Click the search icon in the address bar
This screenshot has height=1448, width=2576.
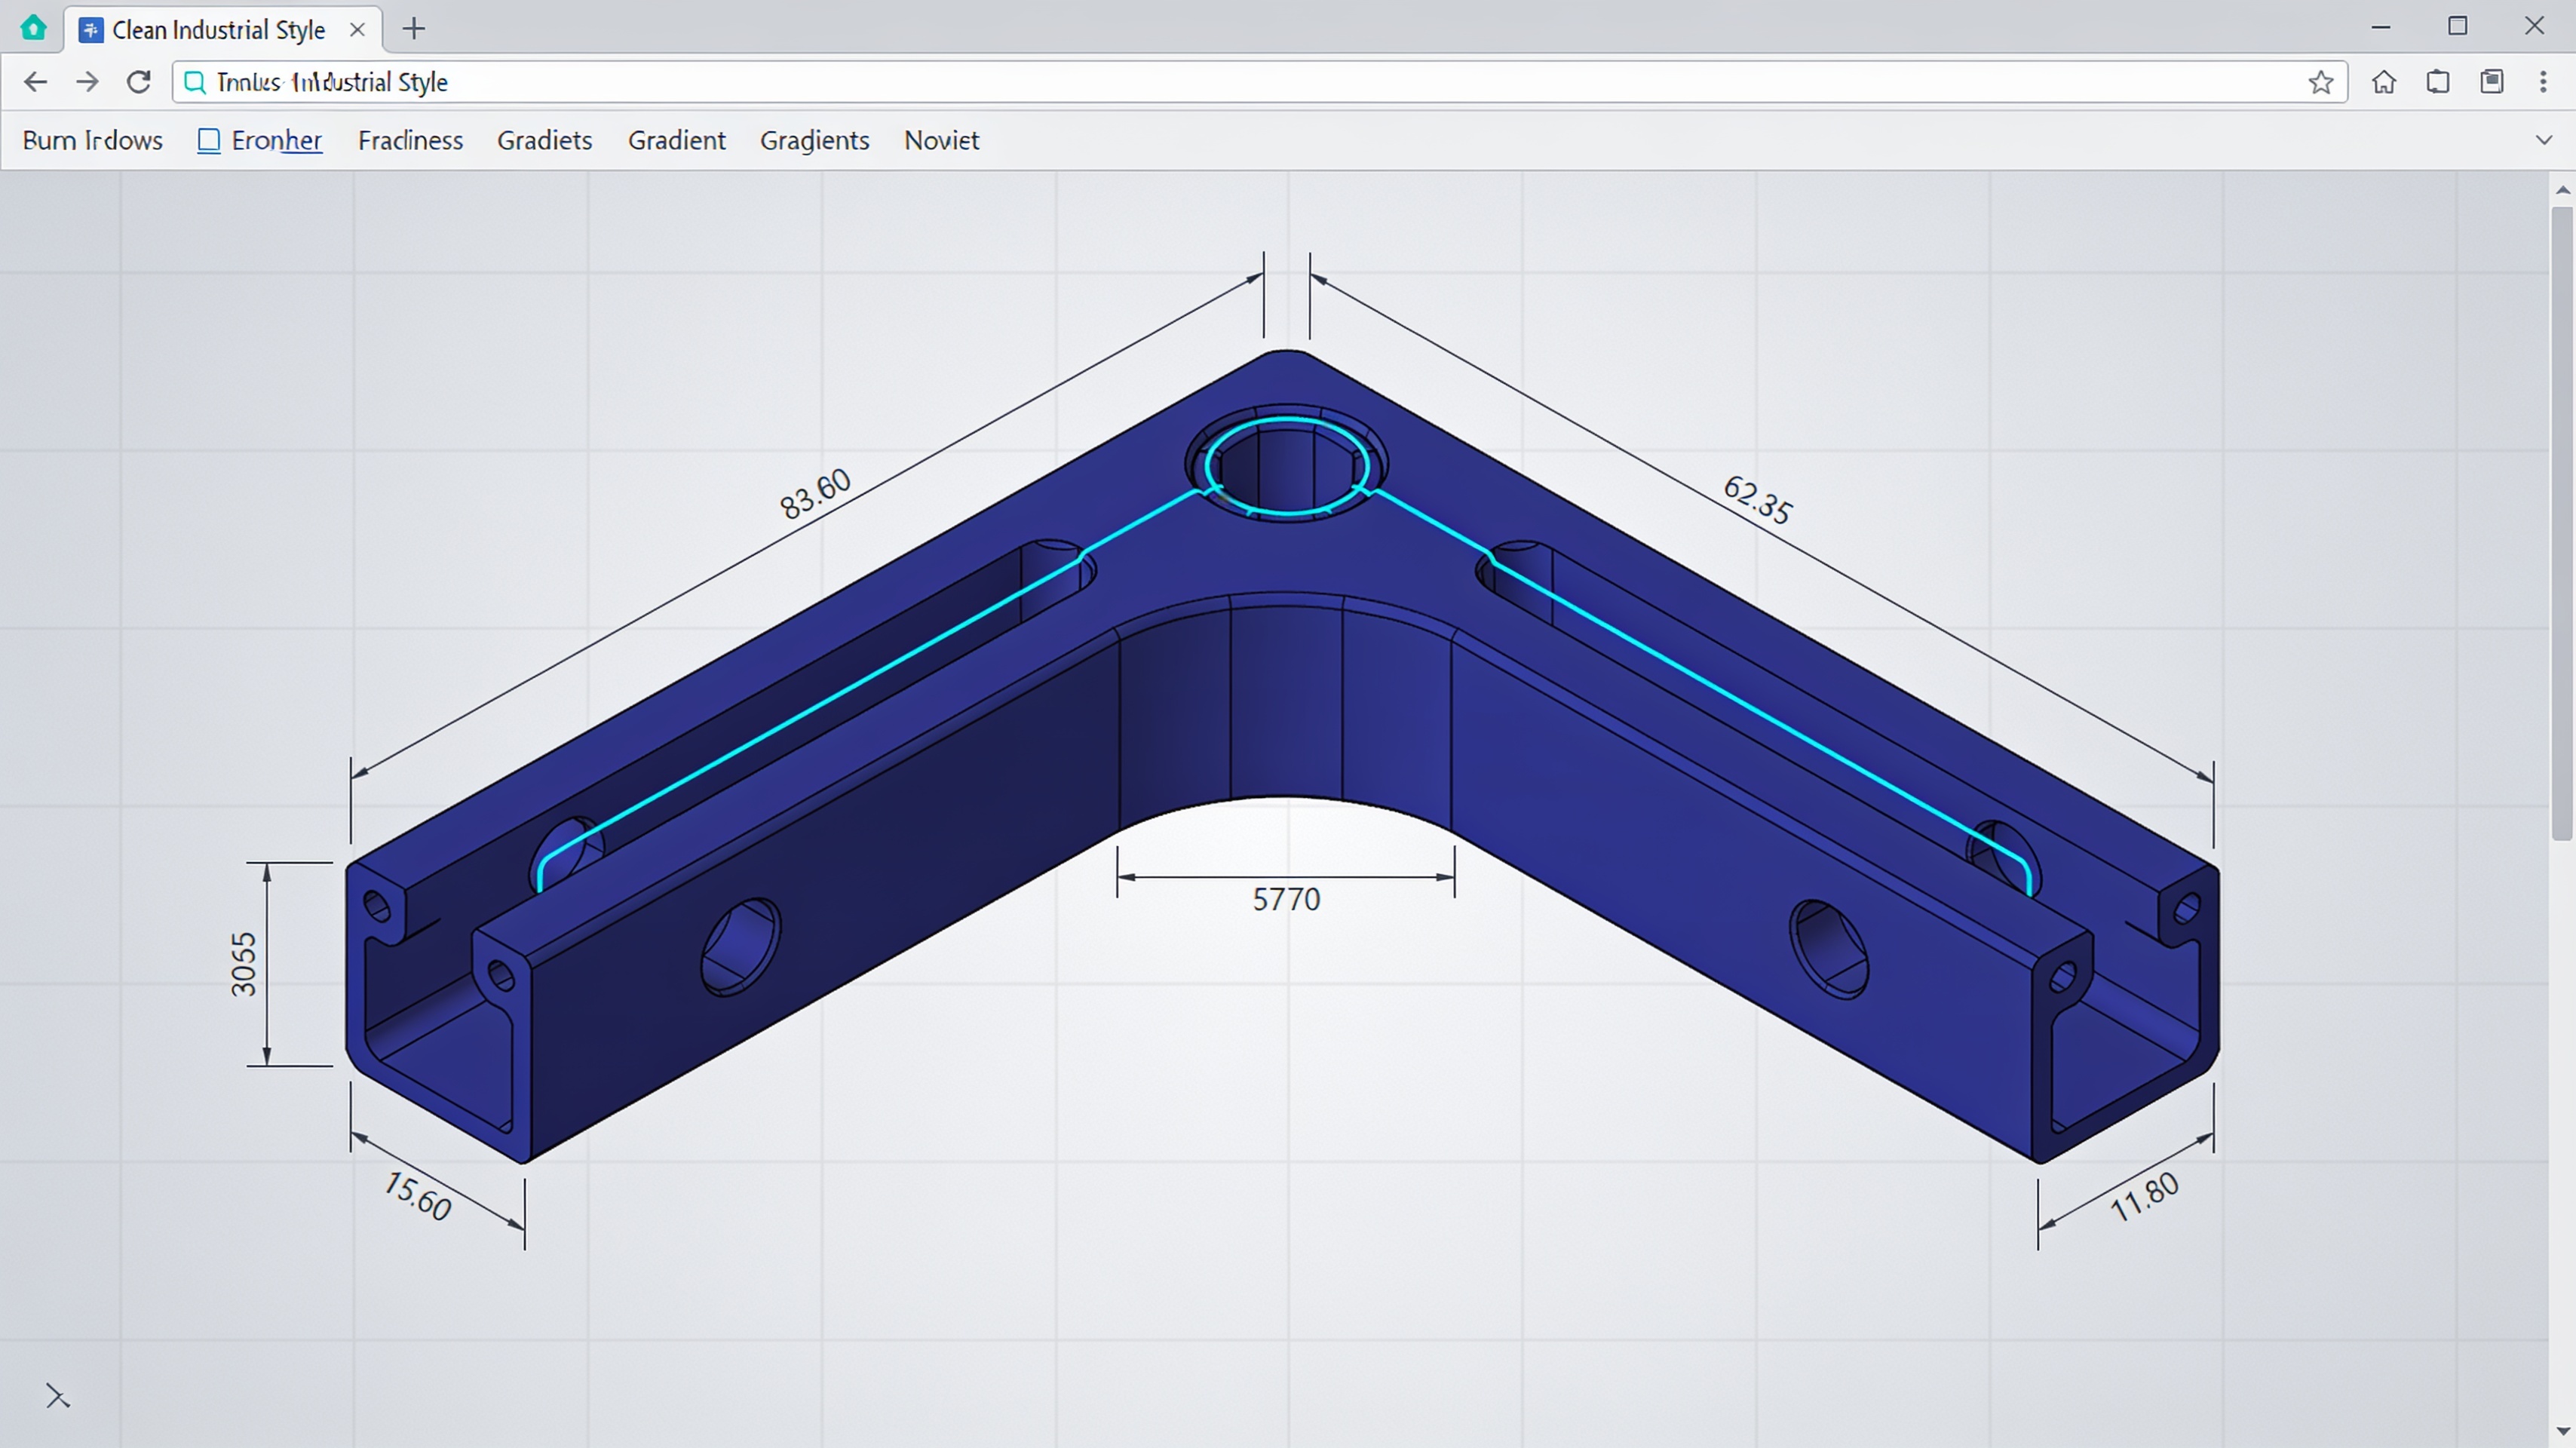click(195, 82)
